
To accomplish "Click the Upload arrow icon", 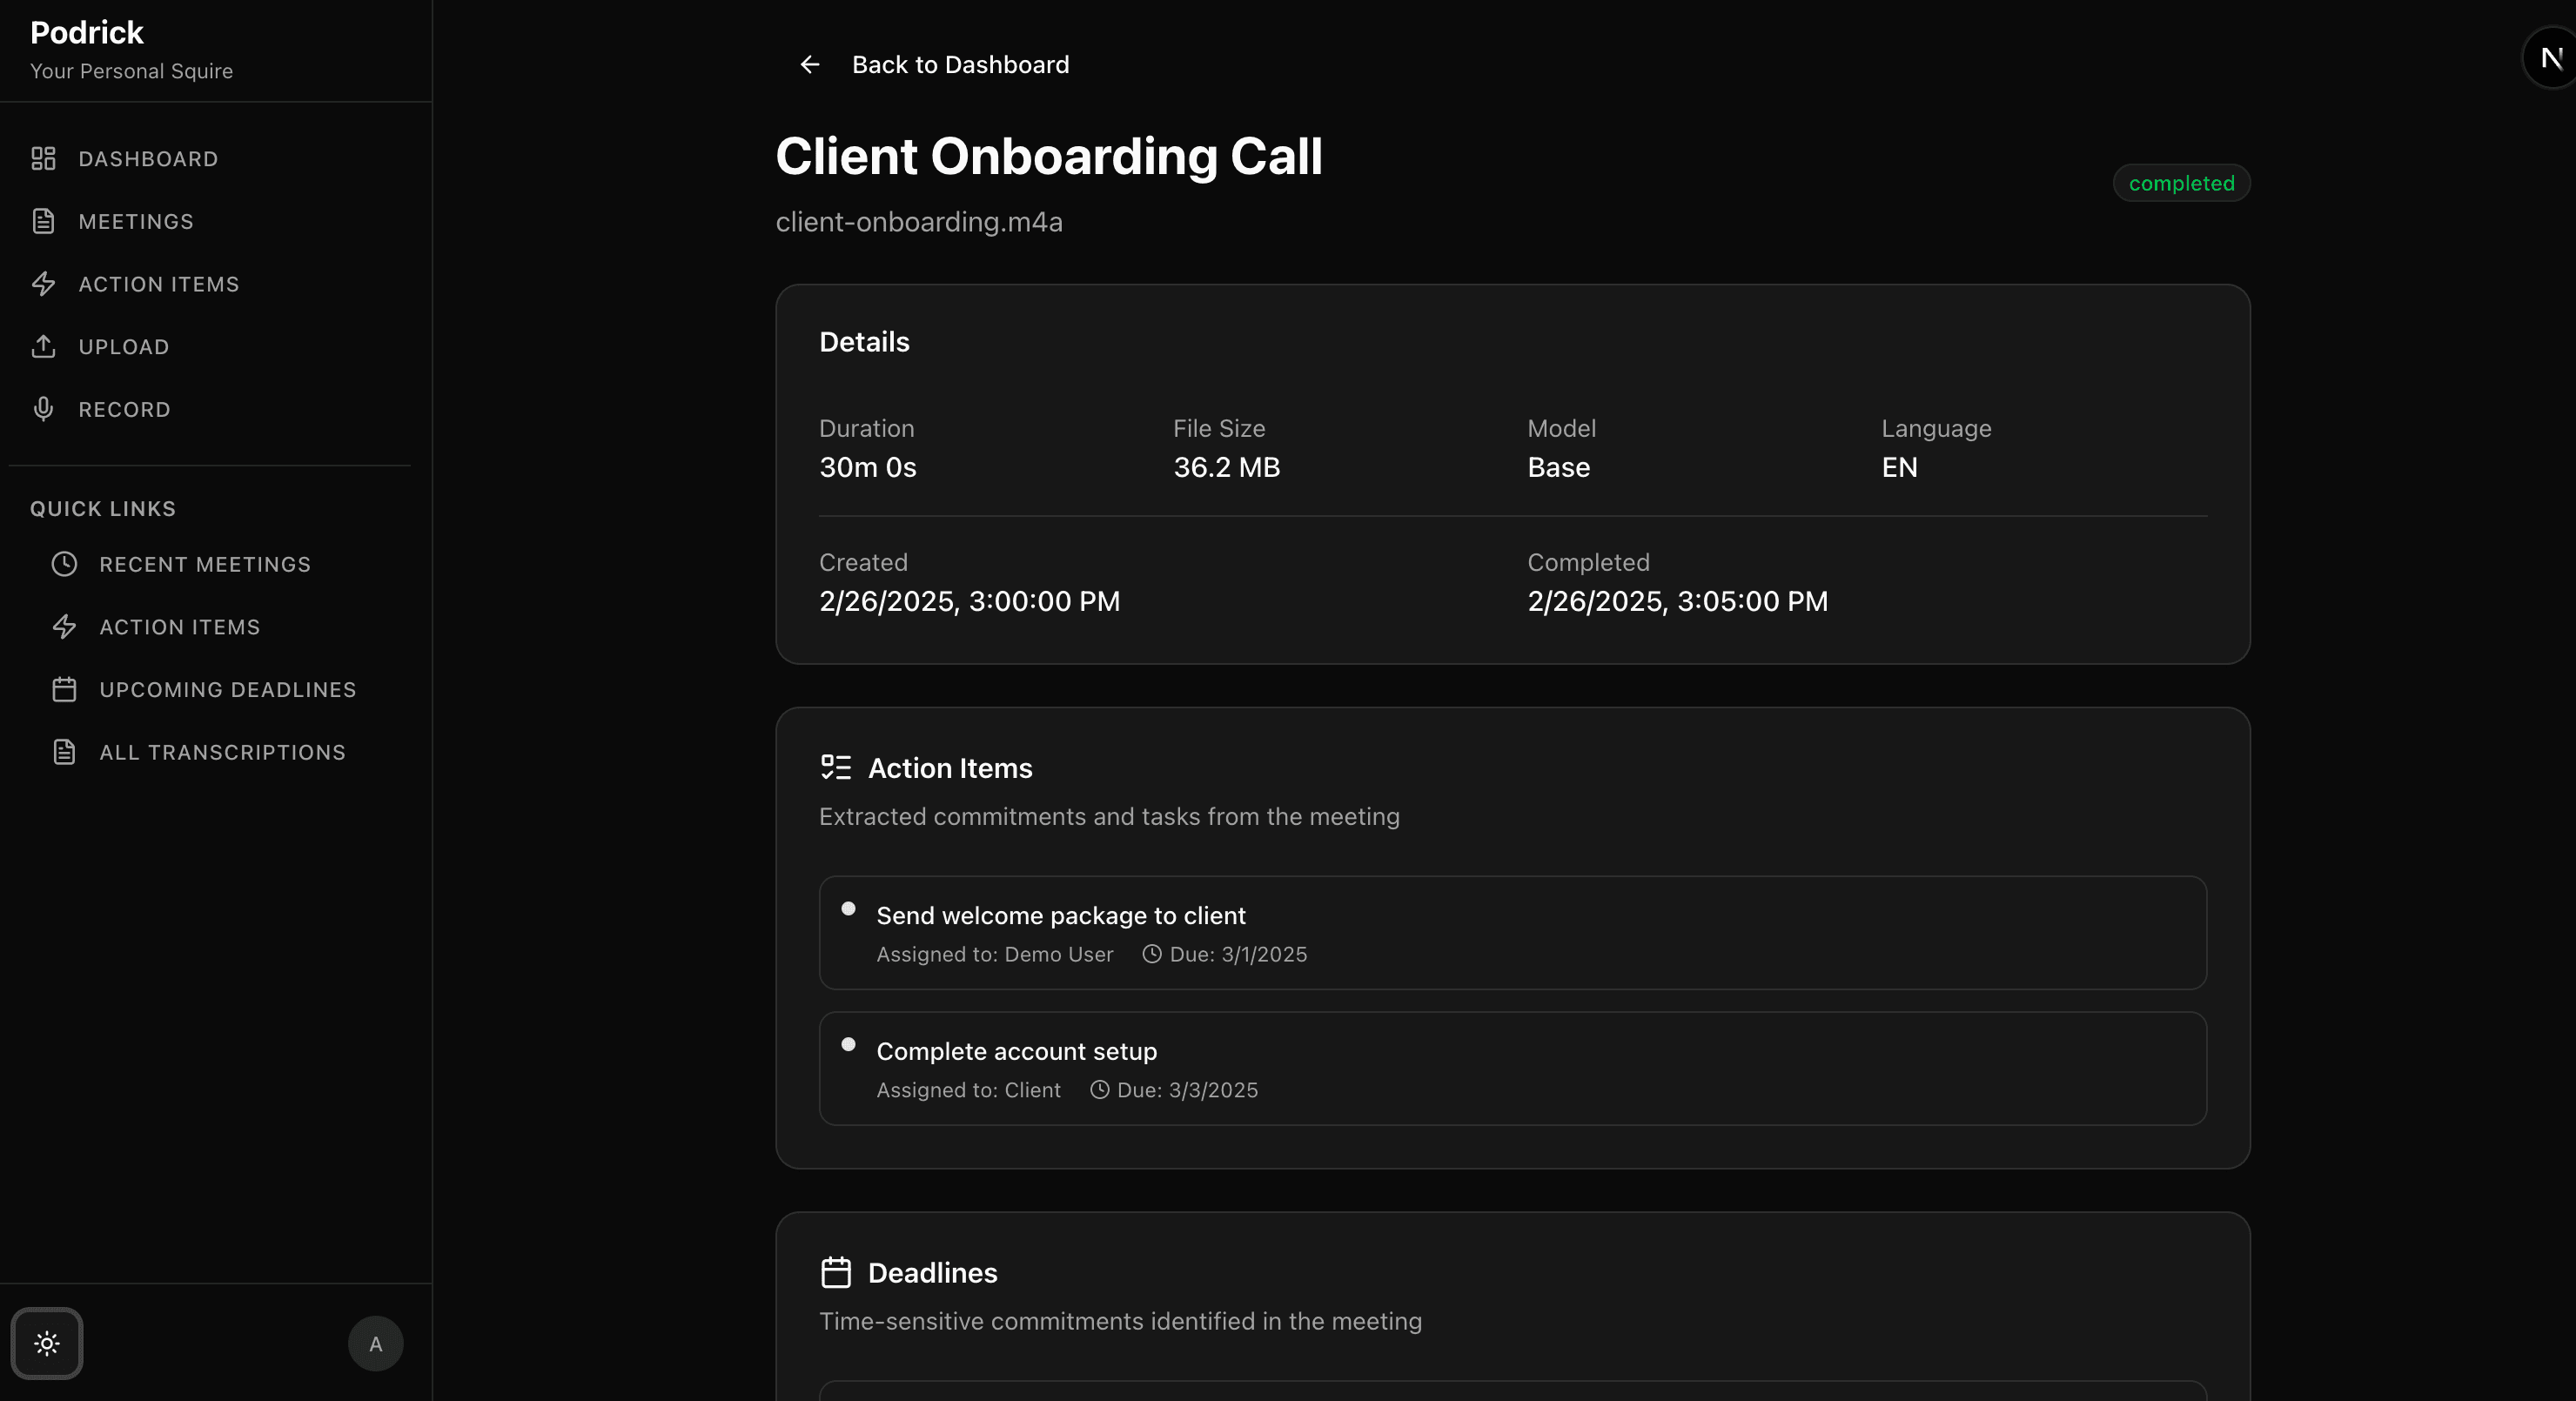I will [43, 346].
